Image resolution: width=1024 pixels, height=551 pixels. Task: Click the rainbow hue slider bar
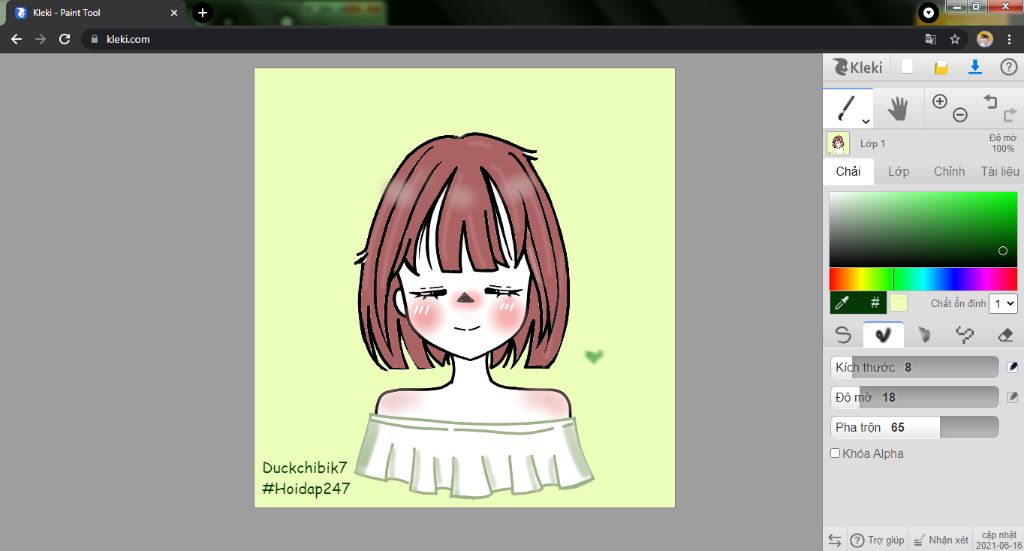pyautogui.click(x=923, y=279)
